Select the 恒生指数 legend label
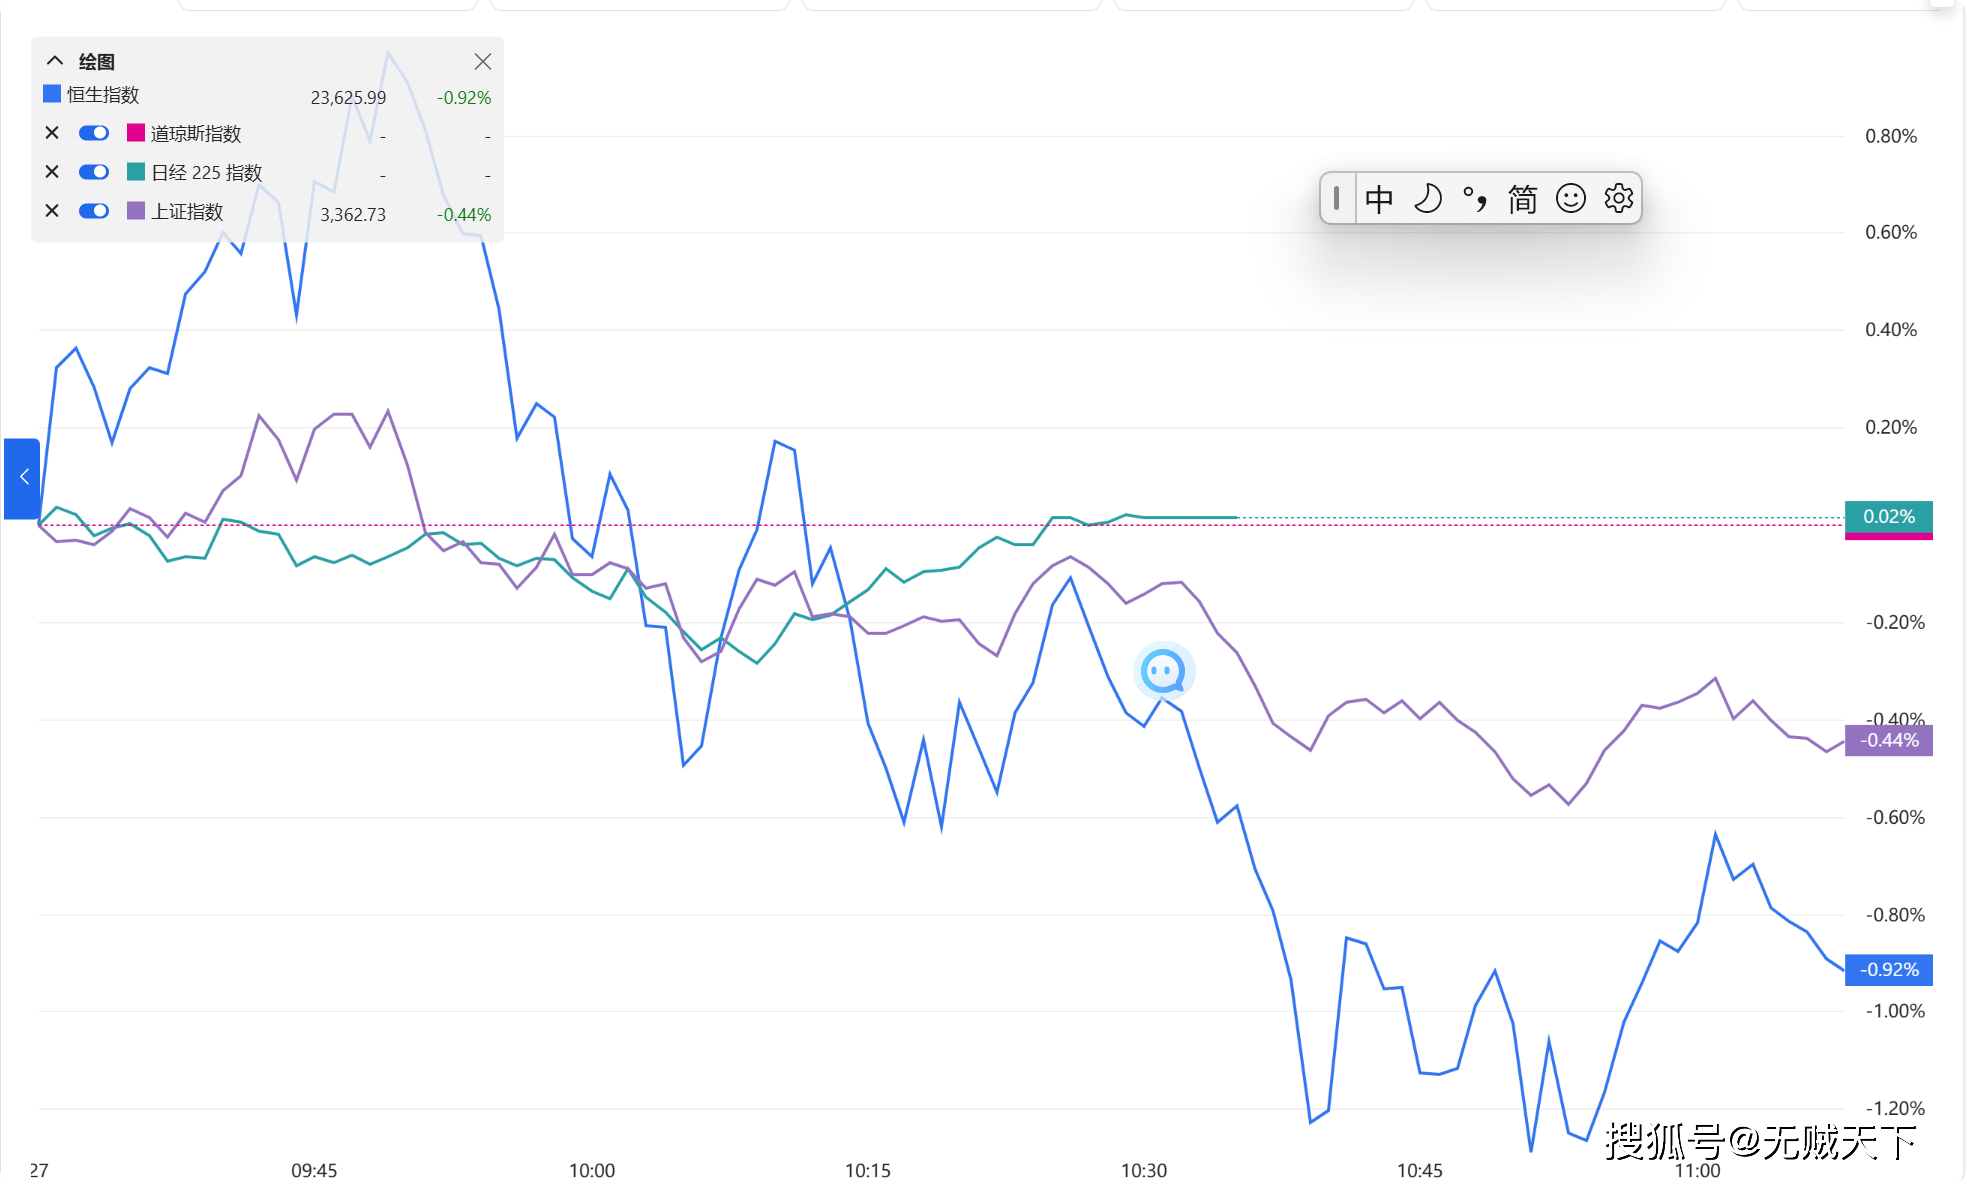This screenshot has width=1967, height=1184. coord(103,95)
